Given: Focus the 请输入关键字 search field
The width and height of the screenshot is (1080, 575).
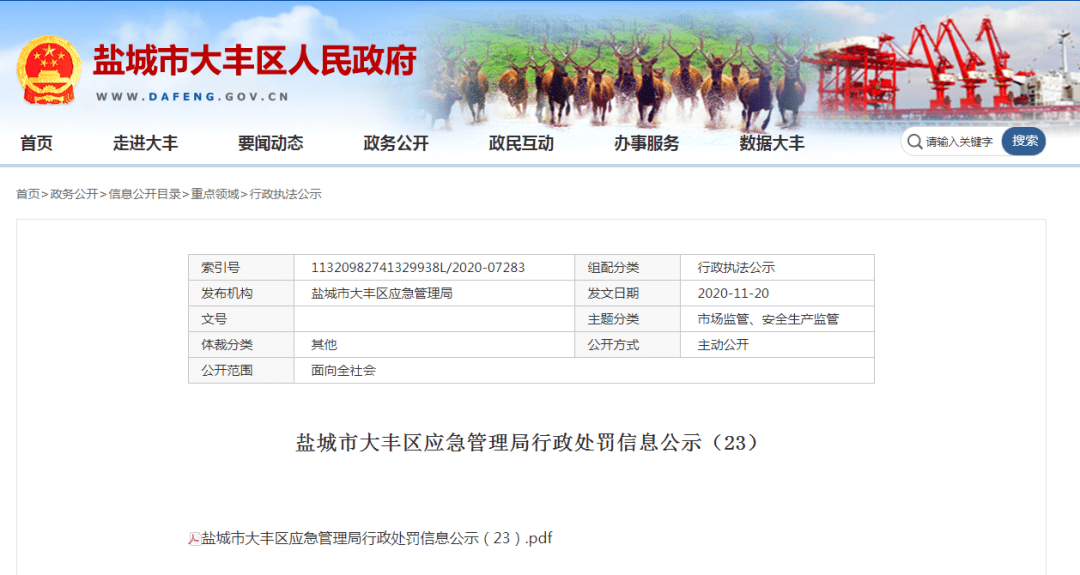Looking at the screenshot, I should click(959, 142).
